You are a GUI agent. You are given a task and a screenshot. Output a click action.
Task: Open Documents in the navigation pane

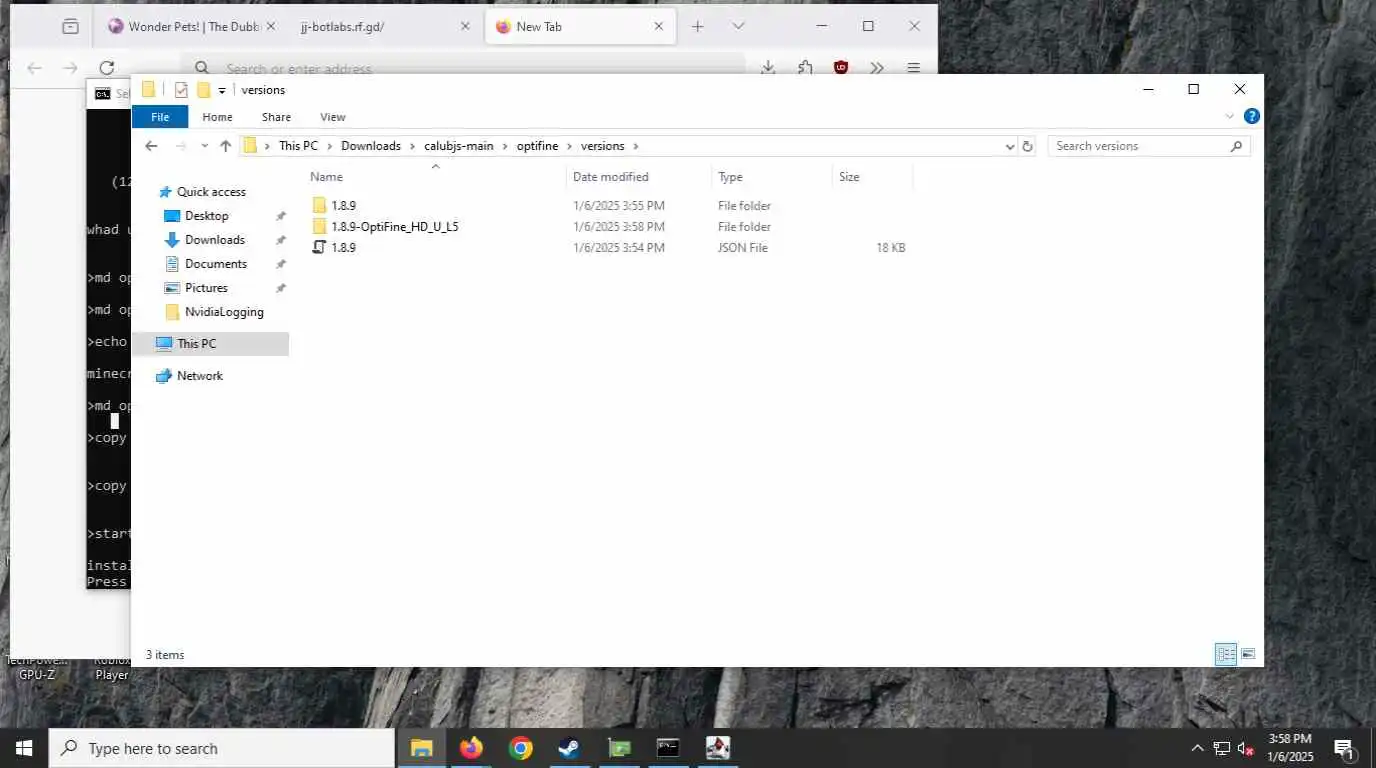coord(215,264)
